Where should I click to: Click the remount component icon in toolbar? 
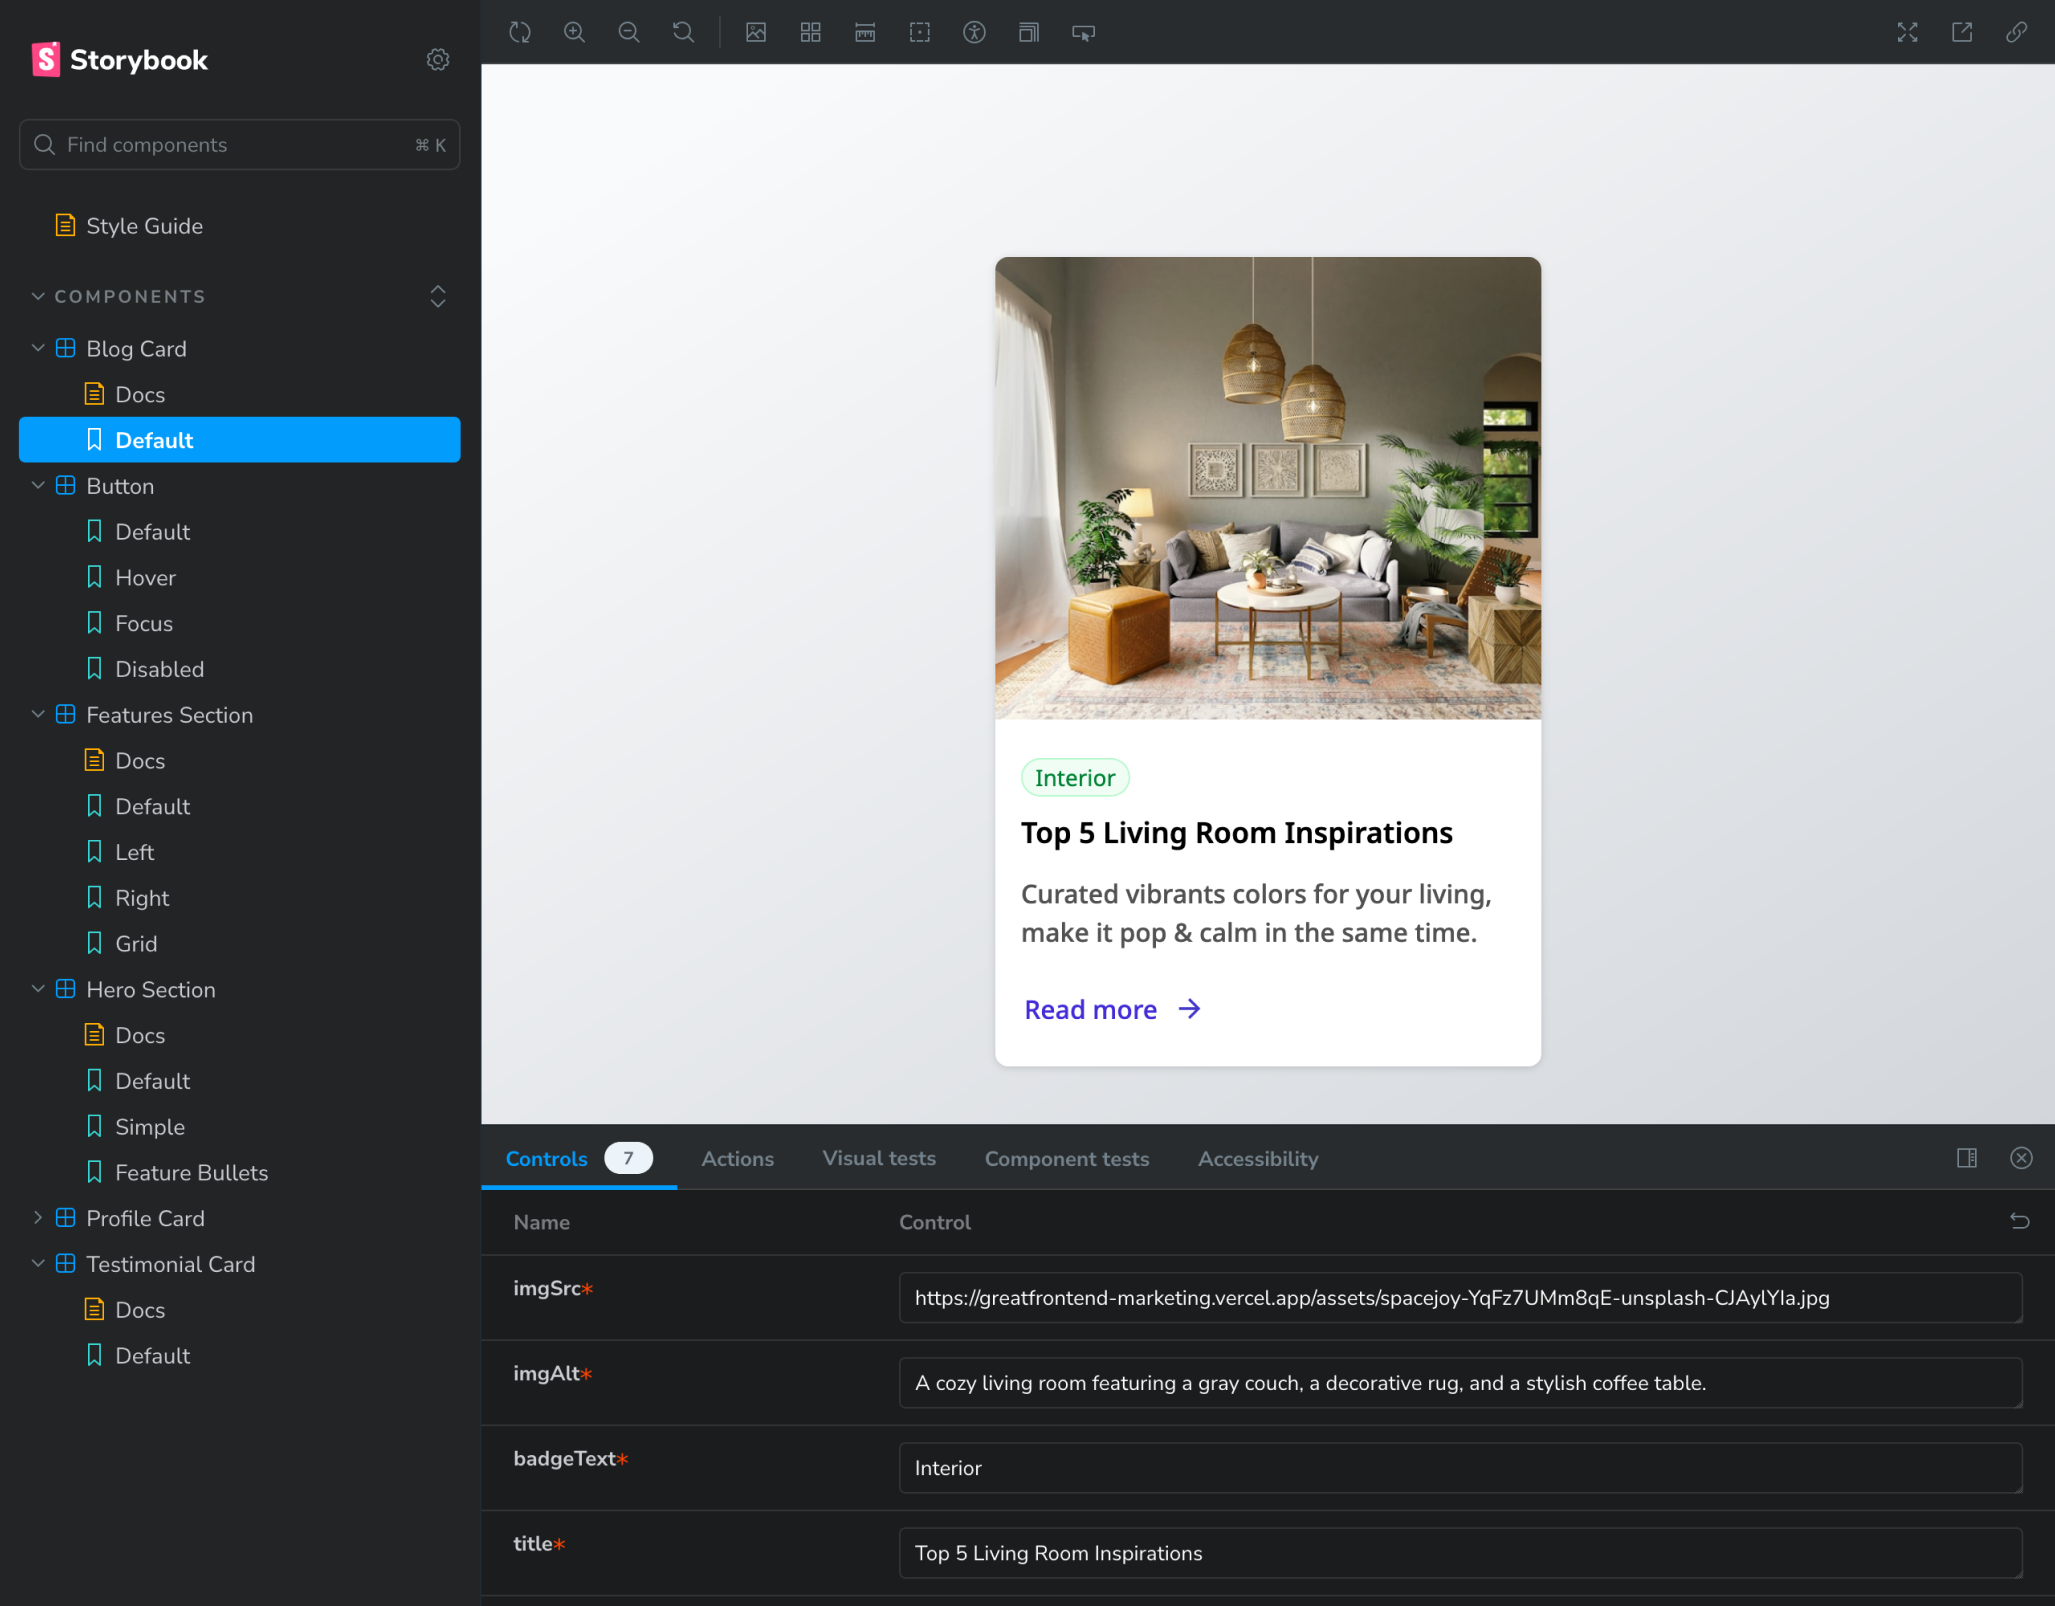pos(520,32)
